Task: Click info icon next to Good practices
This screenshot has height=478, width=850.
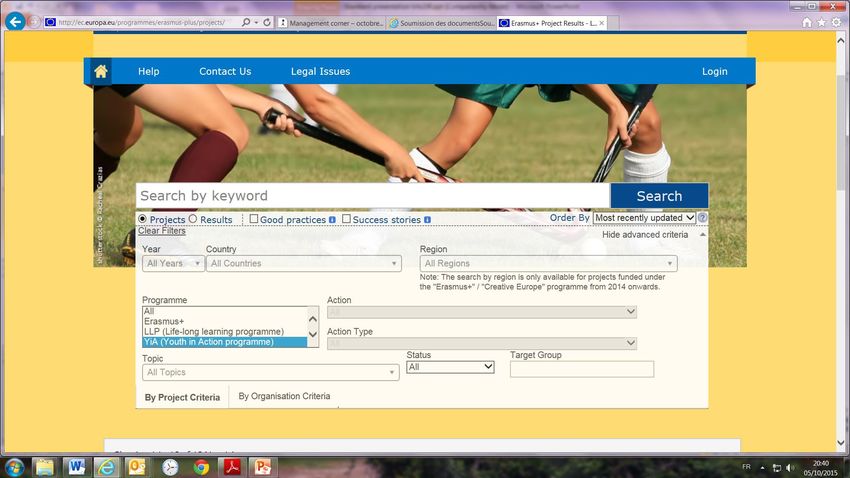Action: (332, 220)
